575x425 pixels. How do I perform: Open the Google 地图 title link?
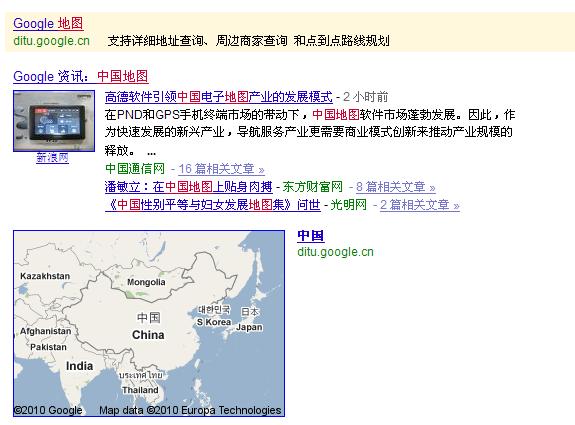(x=48, y=23)
